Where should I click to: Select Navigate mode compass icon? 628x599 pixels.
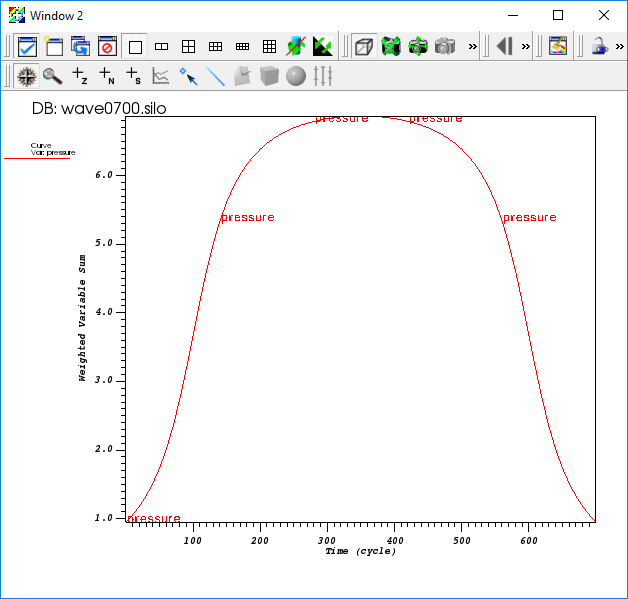click(x=27, y=76)
